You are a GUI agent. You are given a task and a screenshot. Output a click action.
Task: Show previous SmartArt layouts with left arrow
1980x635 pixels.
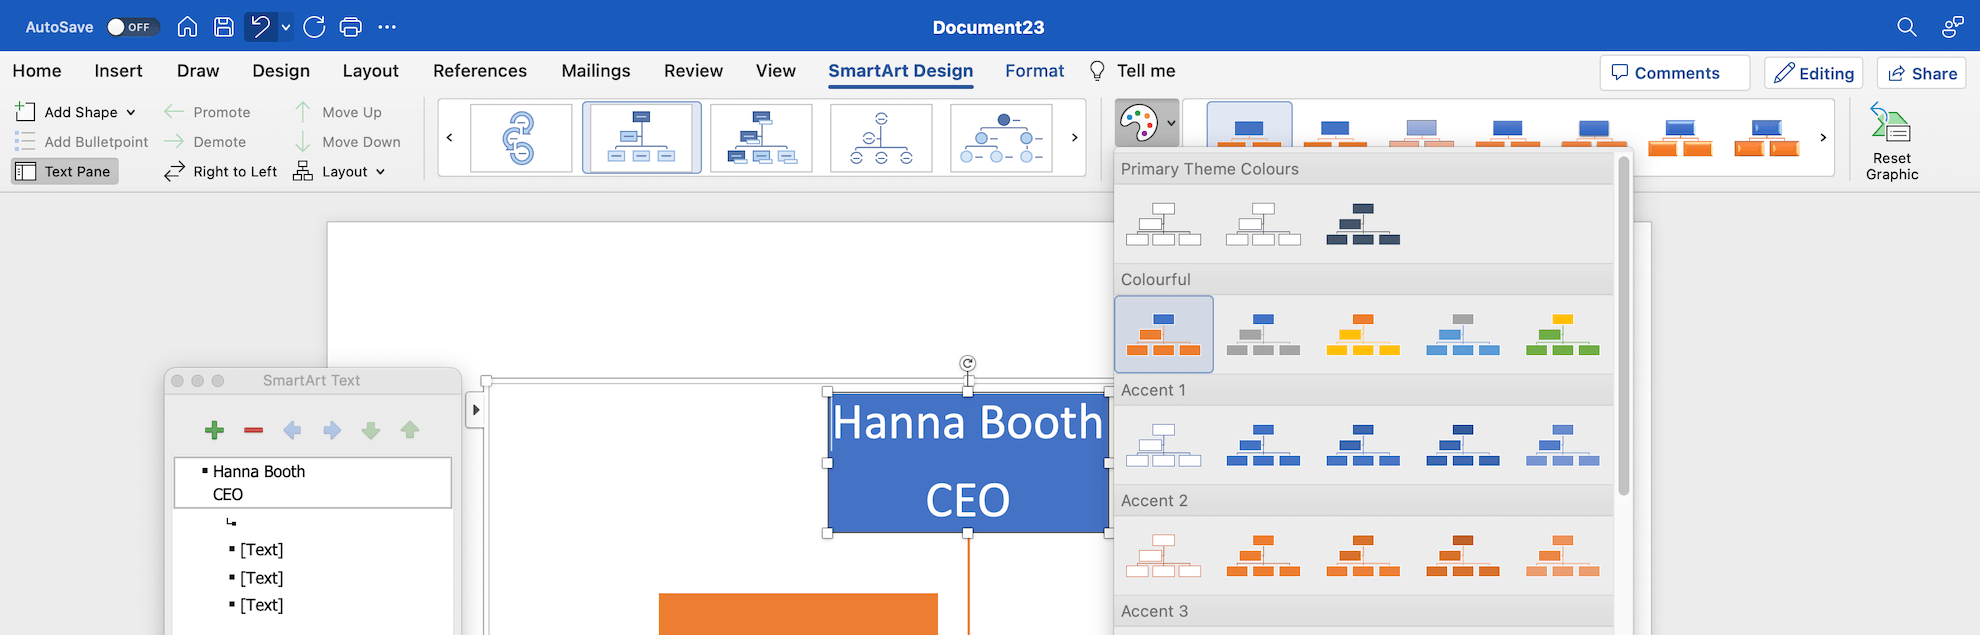click(450, 138)
